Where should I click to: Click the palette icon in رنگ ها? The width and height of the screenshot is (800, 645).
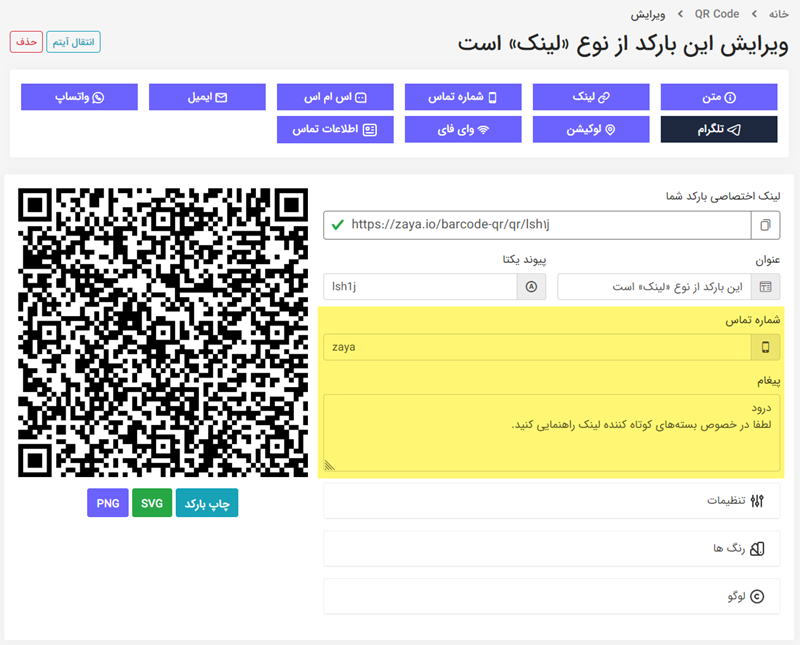(757, 549)
